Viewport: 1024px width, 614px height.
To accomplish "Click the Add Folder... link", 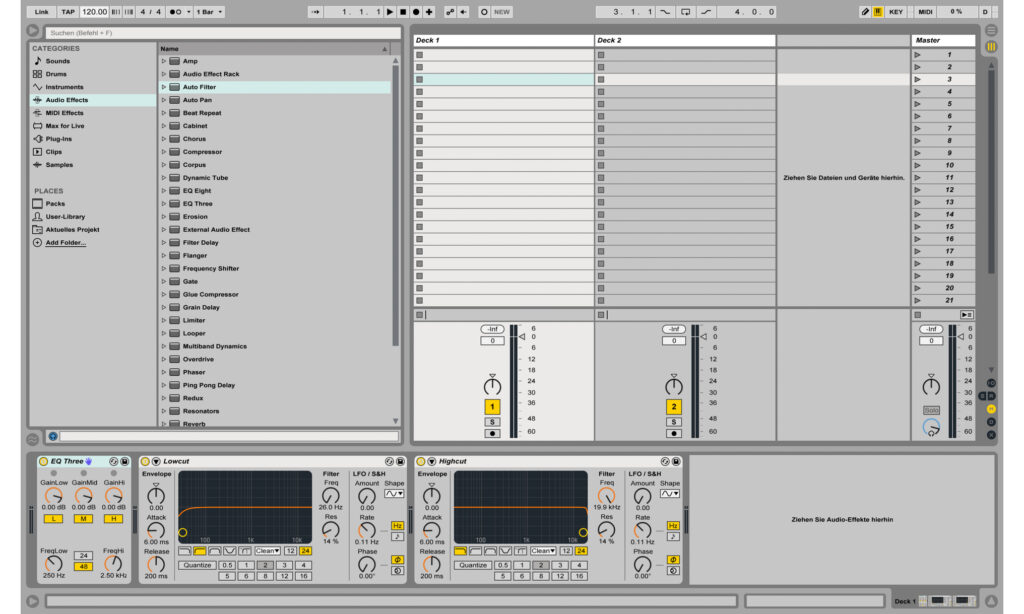I will point(65,242).
